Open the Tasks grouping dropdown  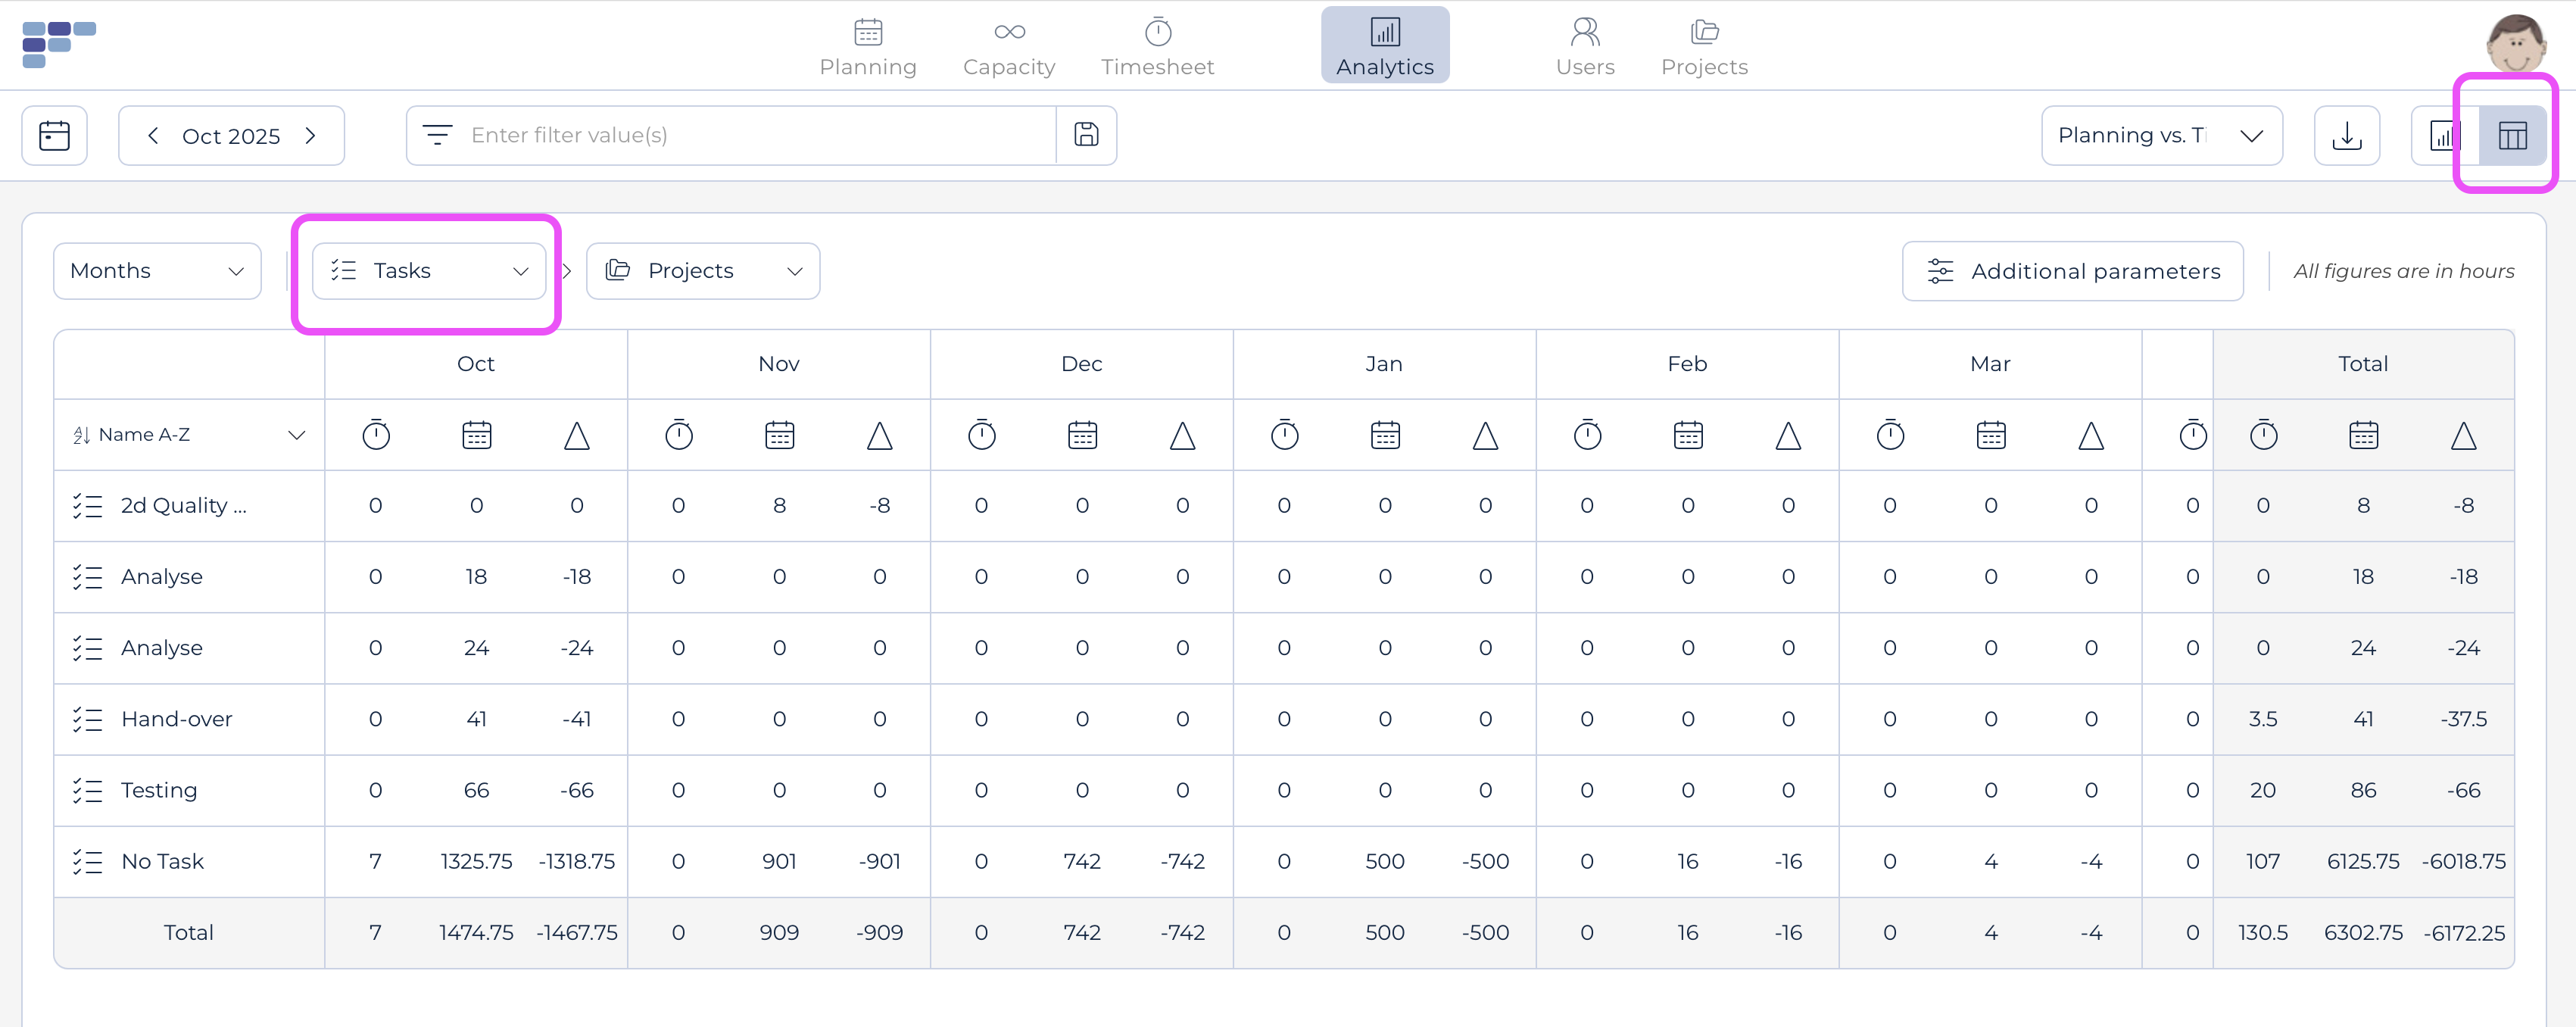point(429,271)
